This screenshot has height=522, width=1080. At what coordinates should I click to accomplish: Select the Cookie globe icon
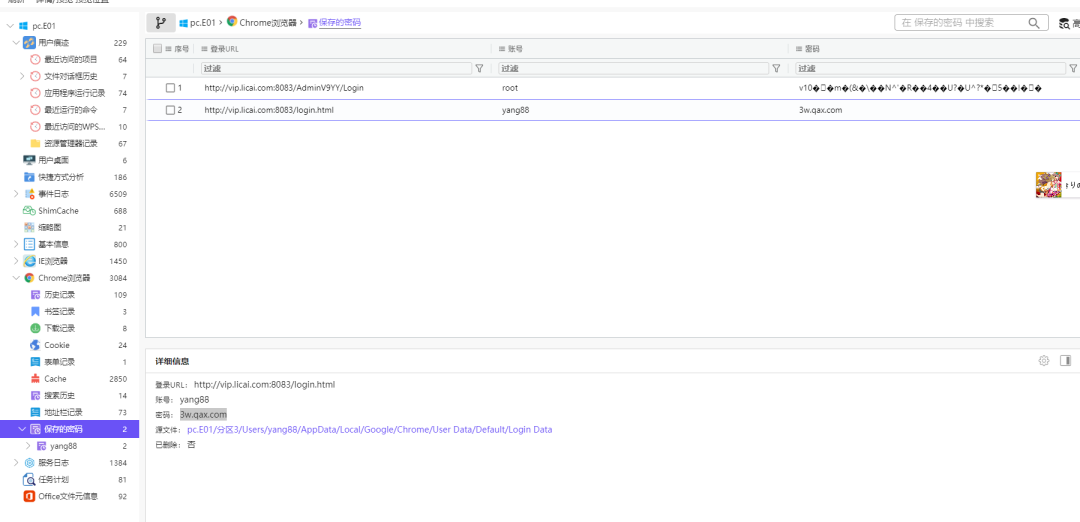pos(35,345)
